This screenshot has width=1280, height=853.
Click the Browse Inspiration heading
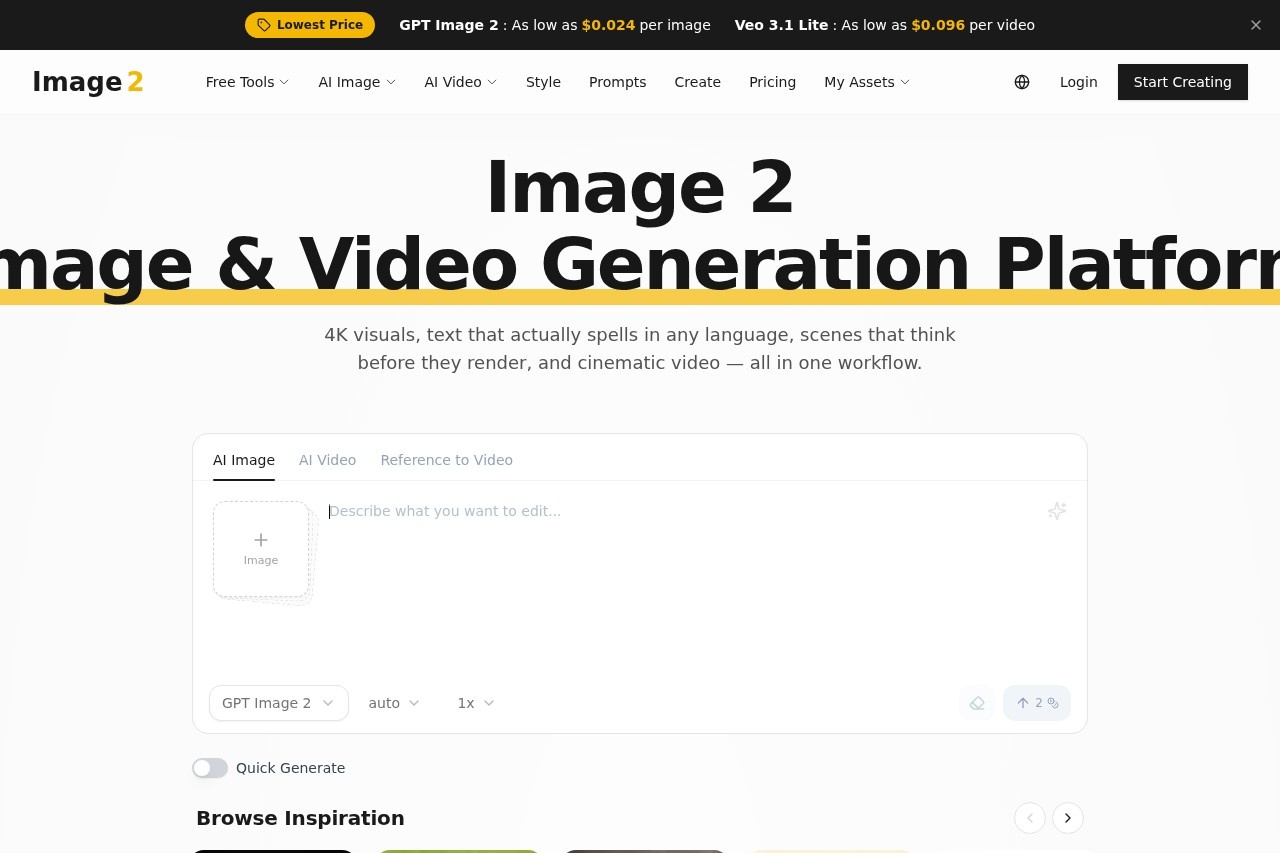(300, 818)
